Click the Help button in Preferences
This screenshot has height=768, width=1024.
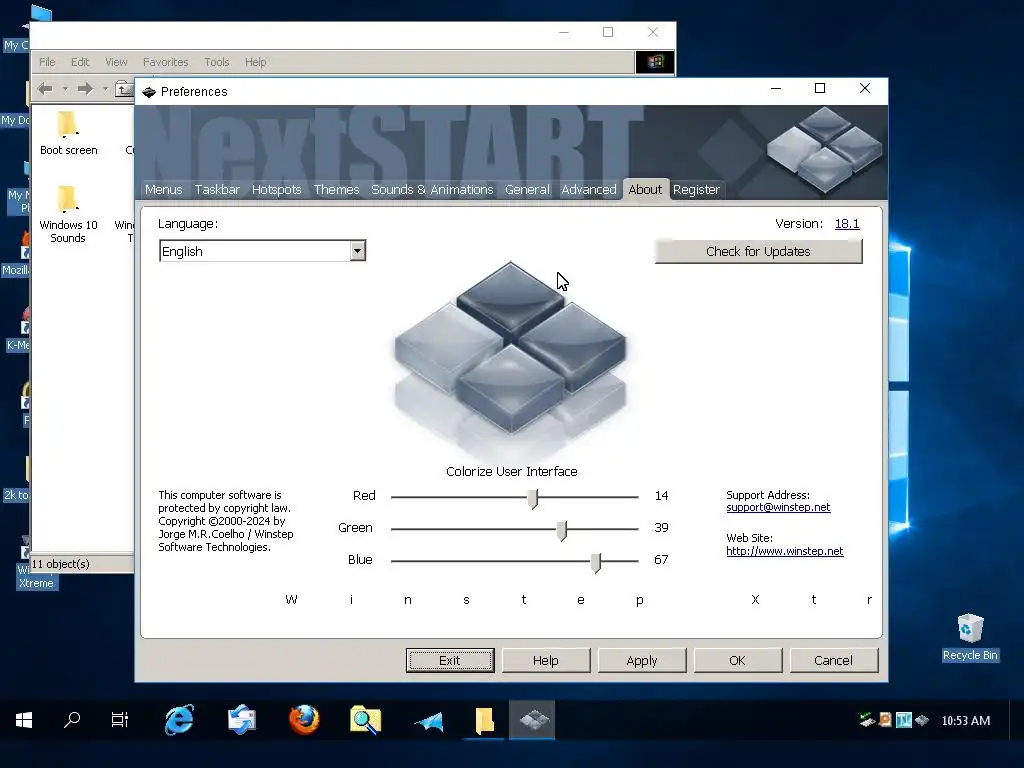pos(545,660)
